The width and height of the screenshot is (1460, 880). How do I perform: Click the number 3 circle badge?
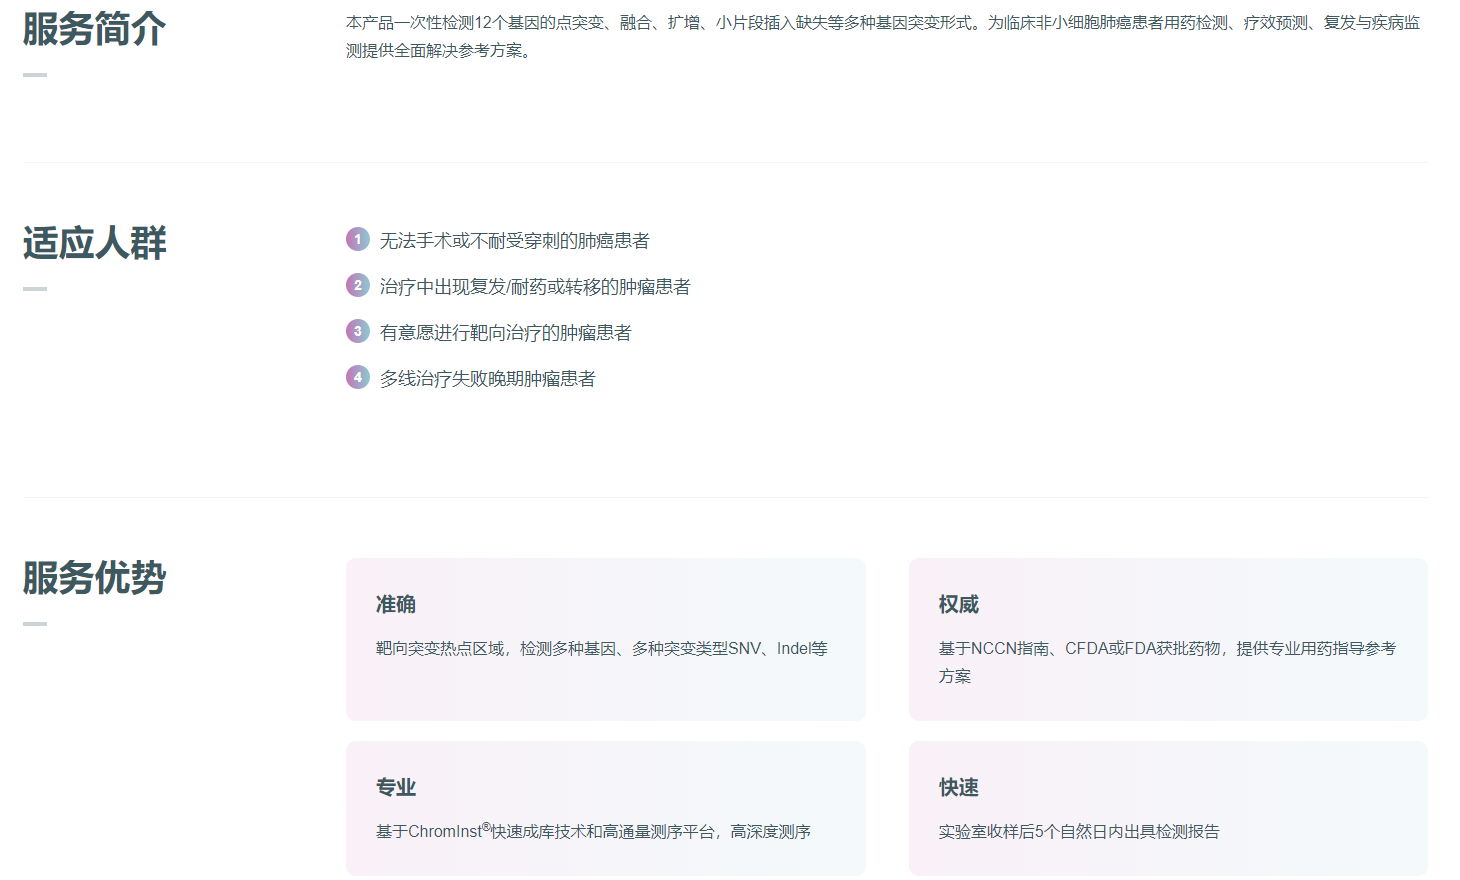[358, 331]
